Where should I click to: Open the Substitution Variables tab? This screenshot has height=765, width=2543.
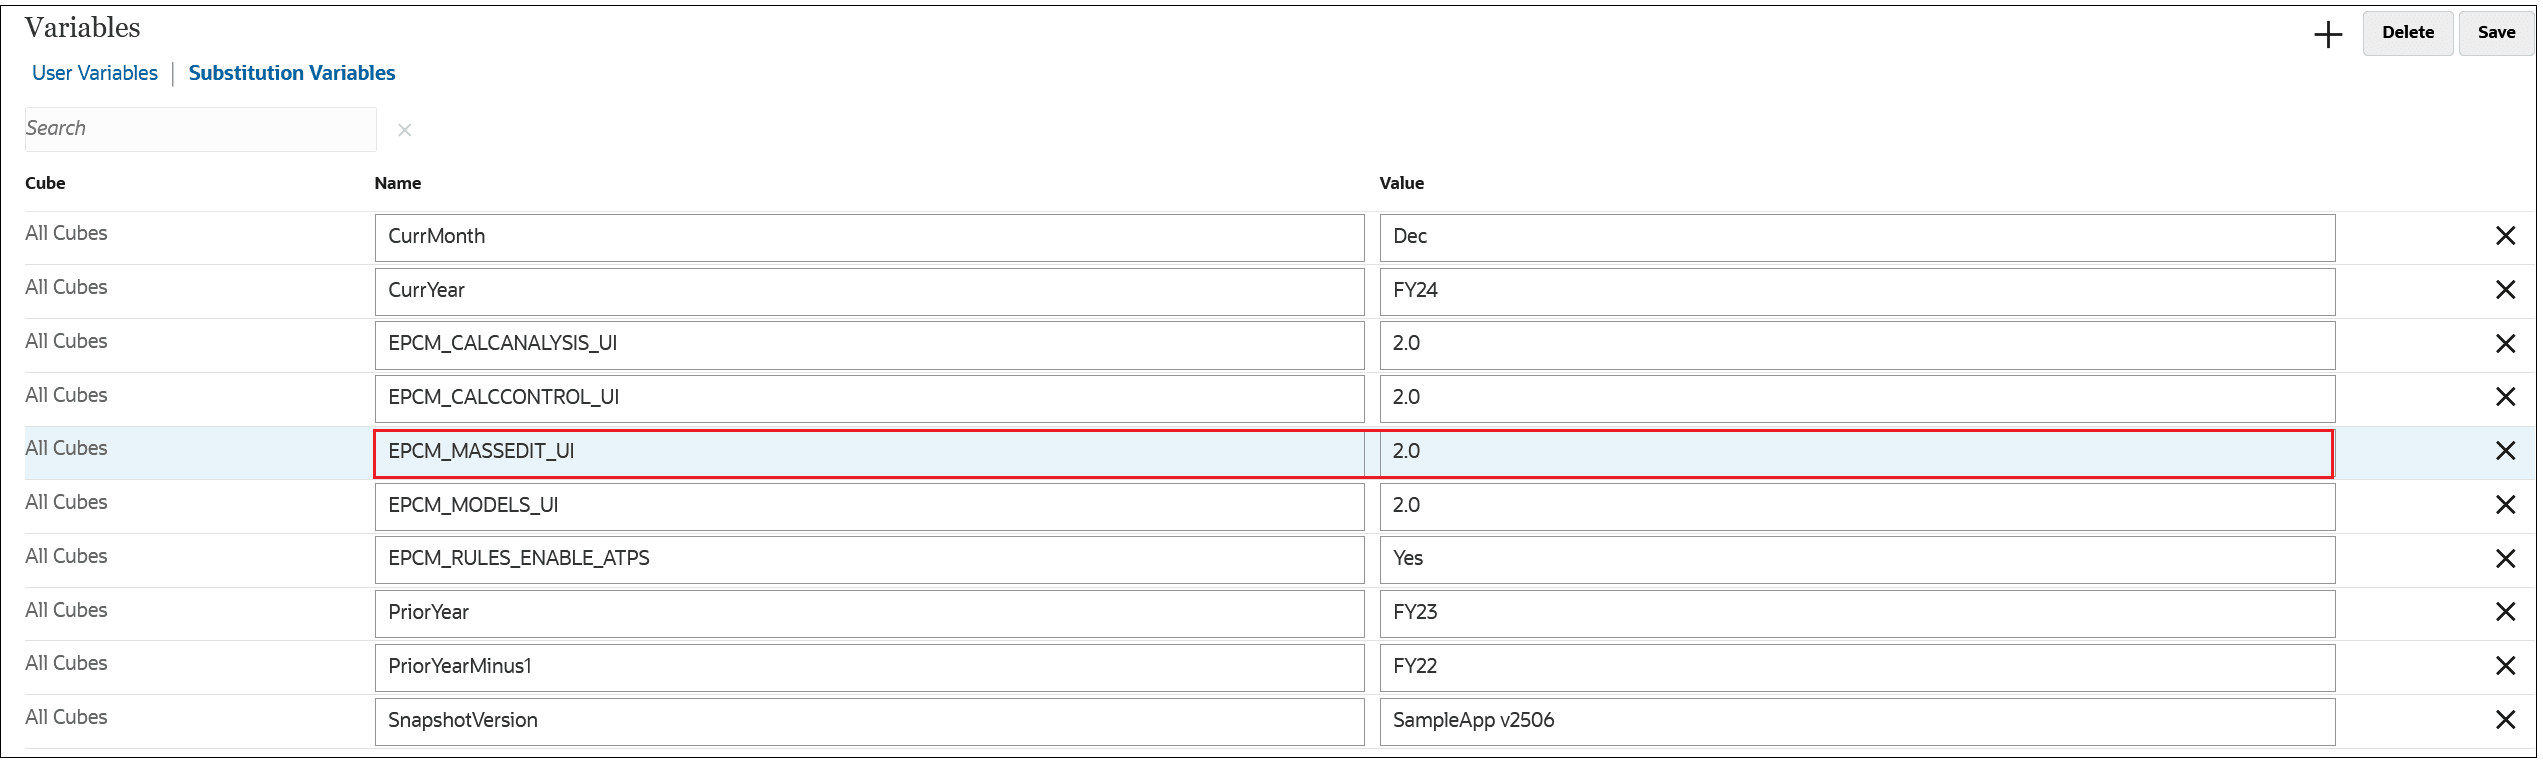291,72
